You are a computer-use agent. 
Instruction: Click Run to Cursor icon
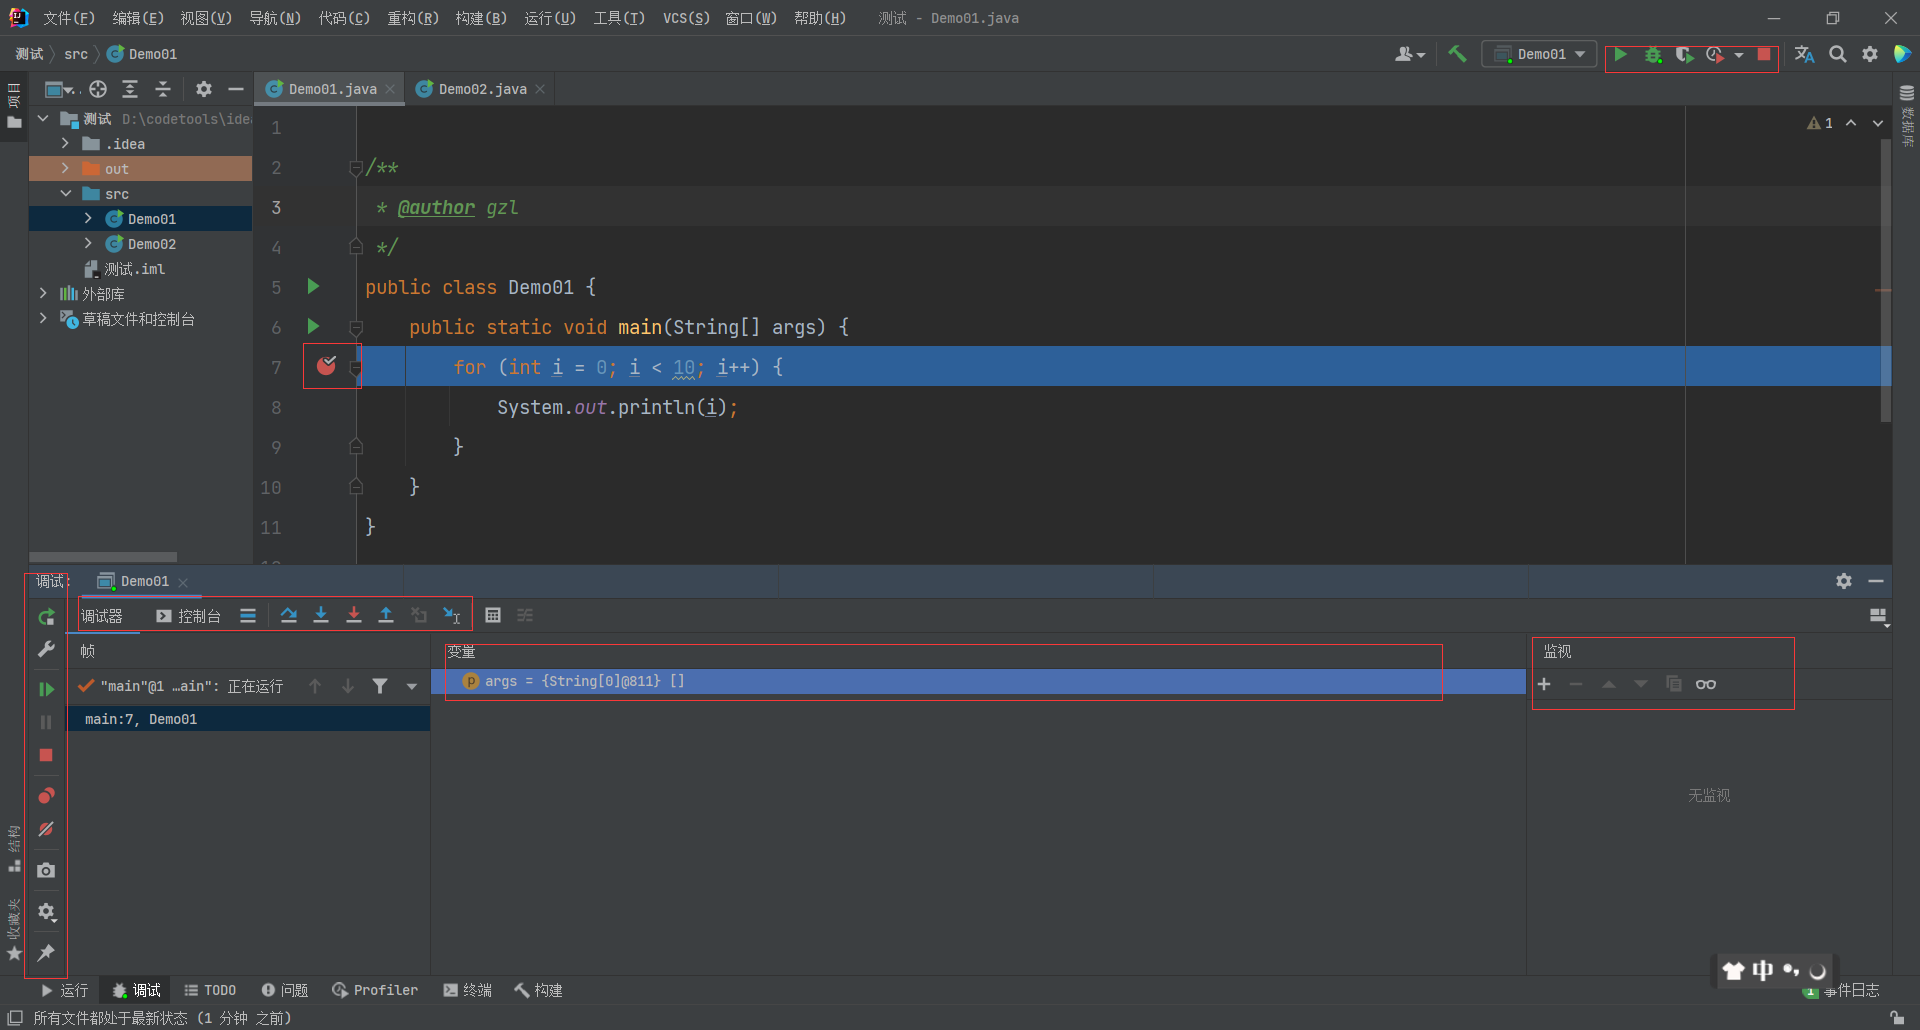click(452, 615)
